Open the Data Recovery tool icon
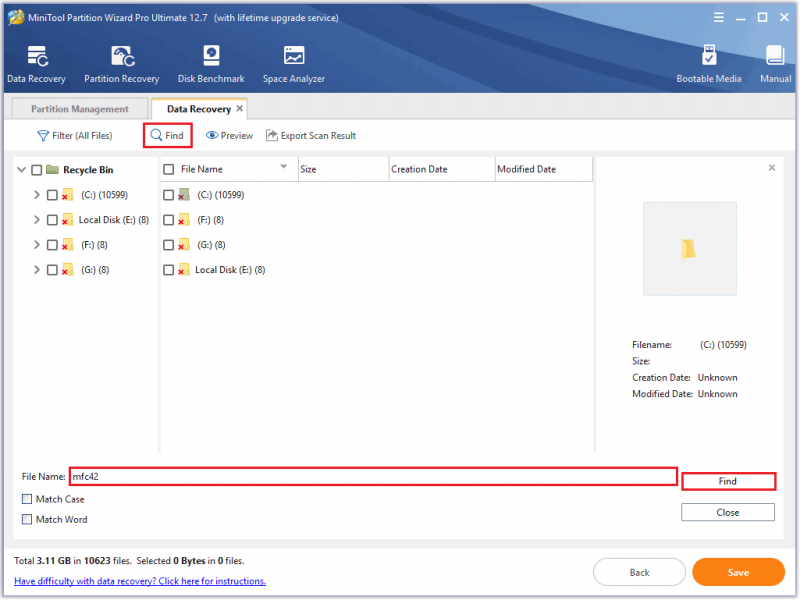 coord(37,56)
